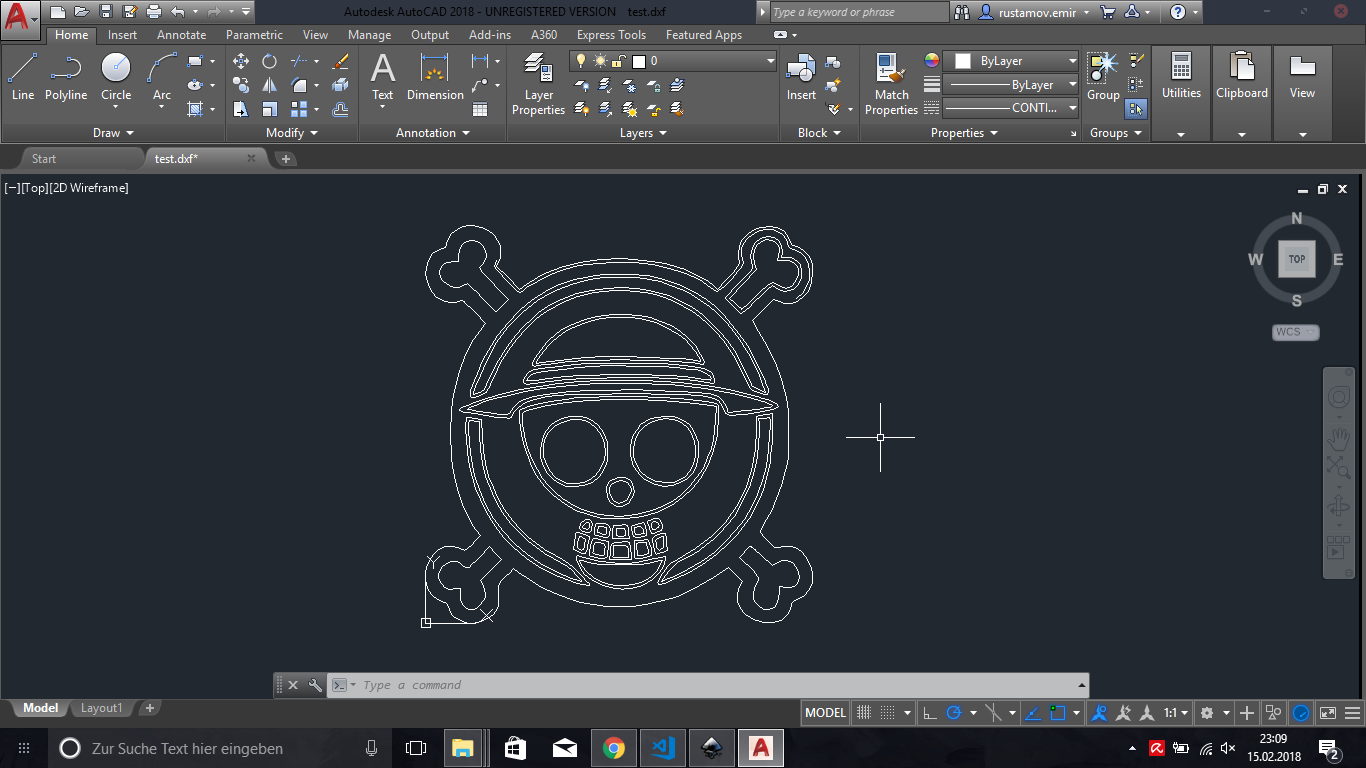Viewport: 1366px width, 768px height.
Task: Switch to the Parametric tab
Action: (x=254, y=35)
